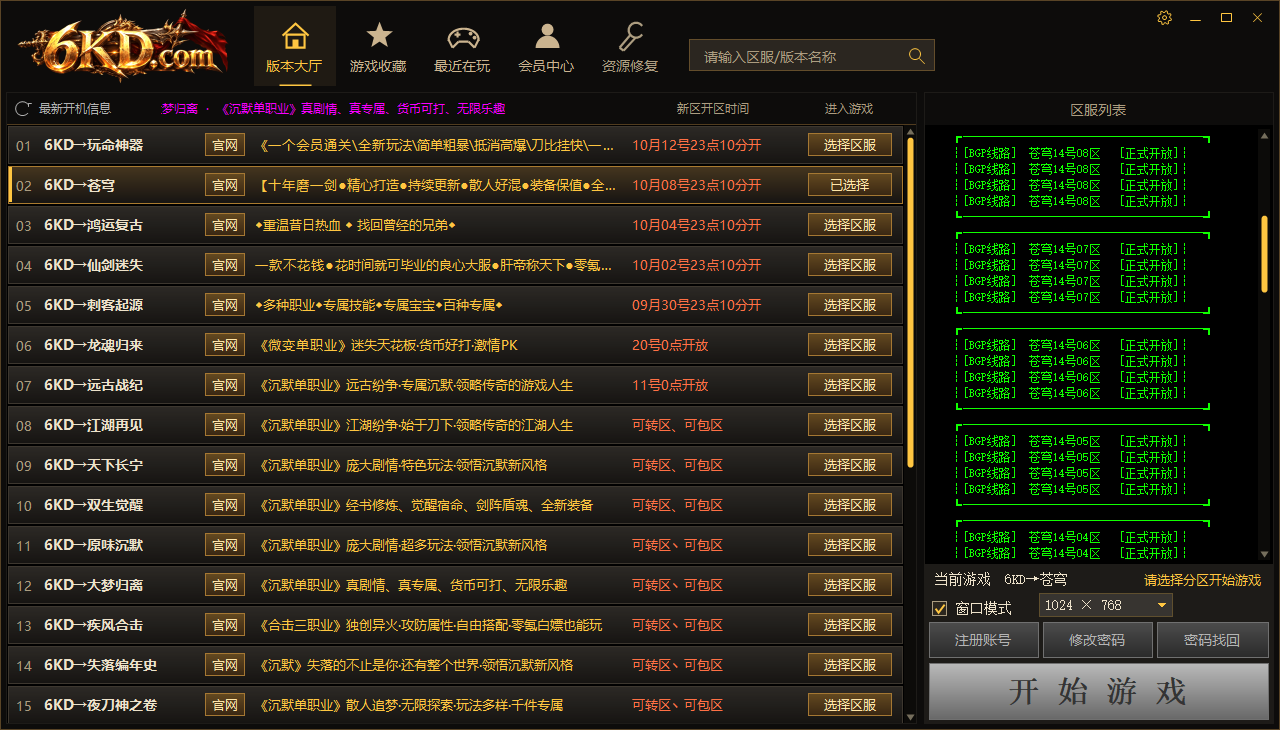Click 注册账号 button
The image size is (1280, 730).
[984, 640]
